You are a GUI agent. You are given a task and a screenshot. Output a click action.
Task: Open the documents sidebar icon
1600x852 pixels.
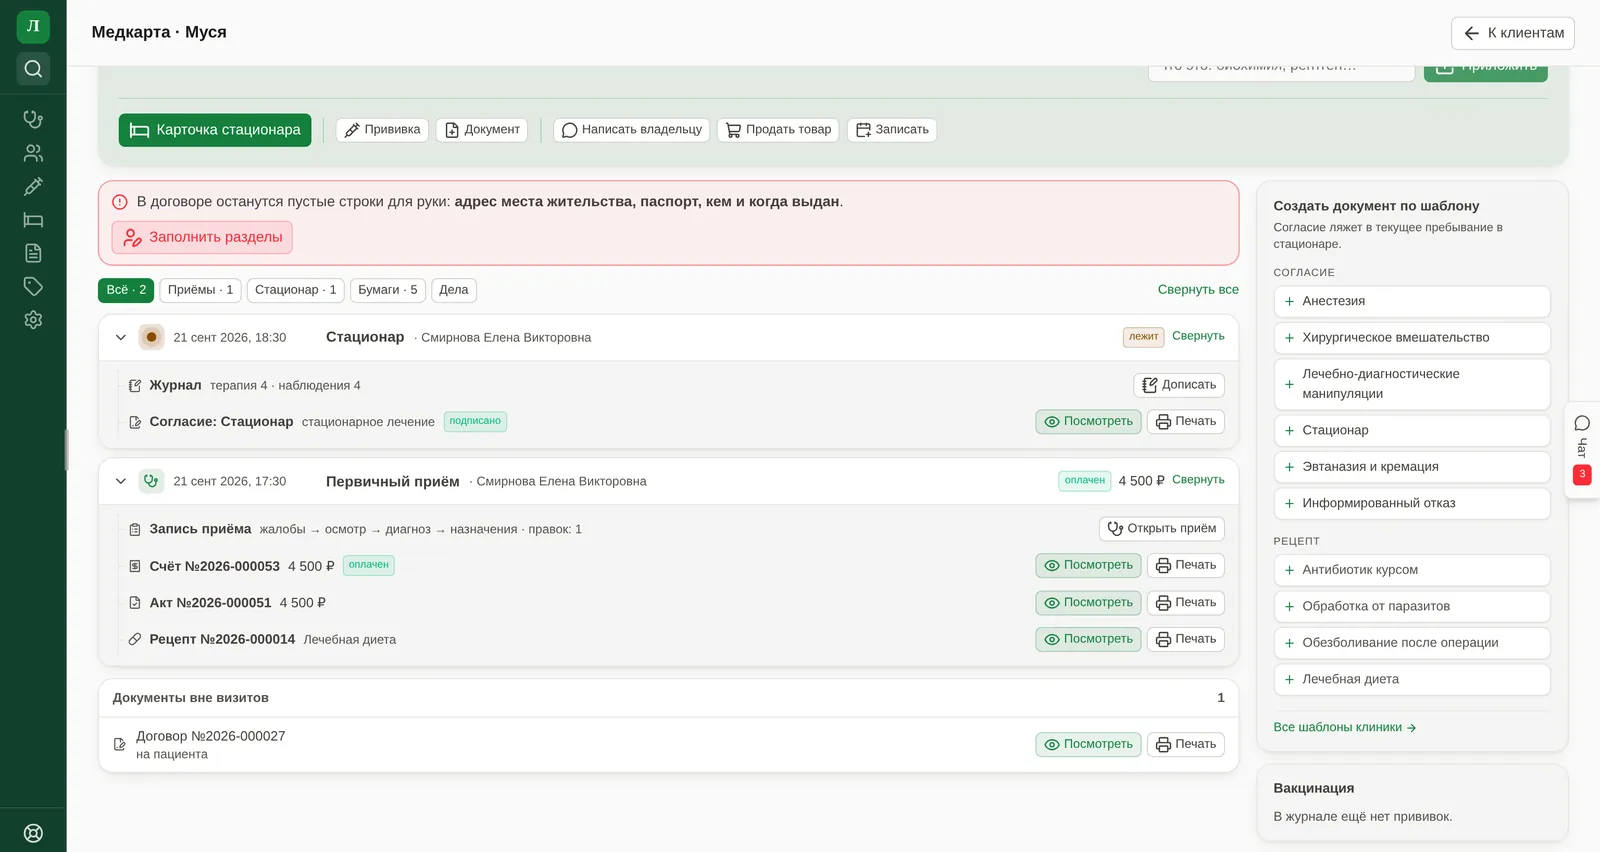pyautogui.click(x=33, y=253)
